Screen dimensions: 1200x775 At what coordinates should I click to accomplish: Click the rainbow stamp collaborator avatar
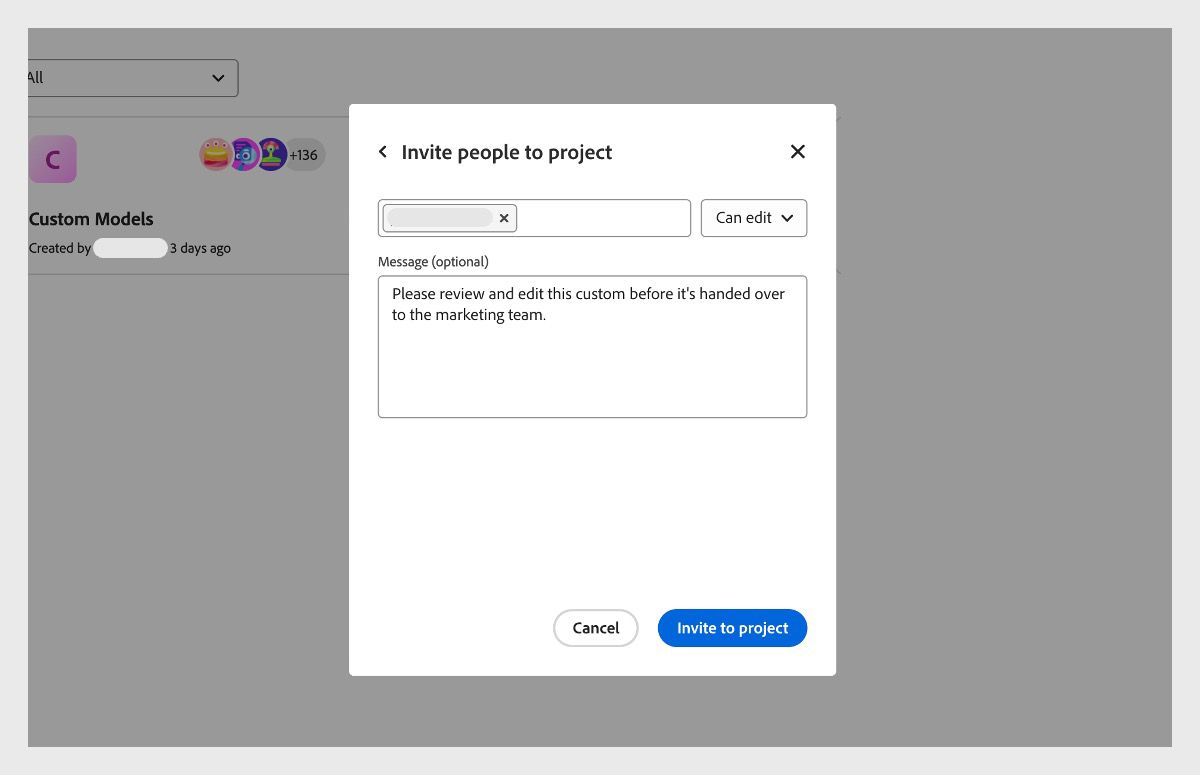[269, 154]
